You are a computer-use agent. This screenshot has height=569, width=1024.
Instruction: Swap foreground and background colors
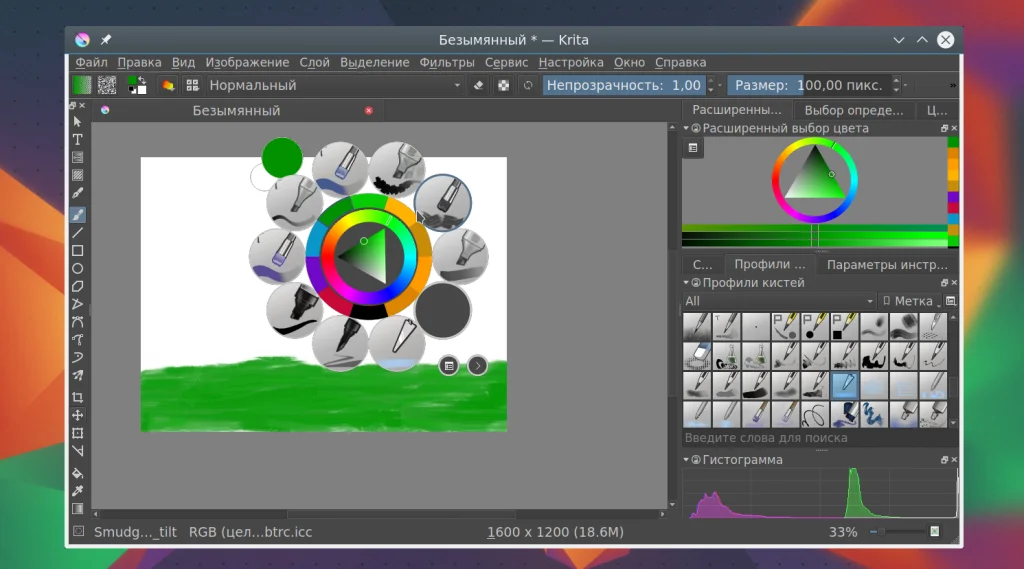(x=142, y=80)
